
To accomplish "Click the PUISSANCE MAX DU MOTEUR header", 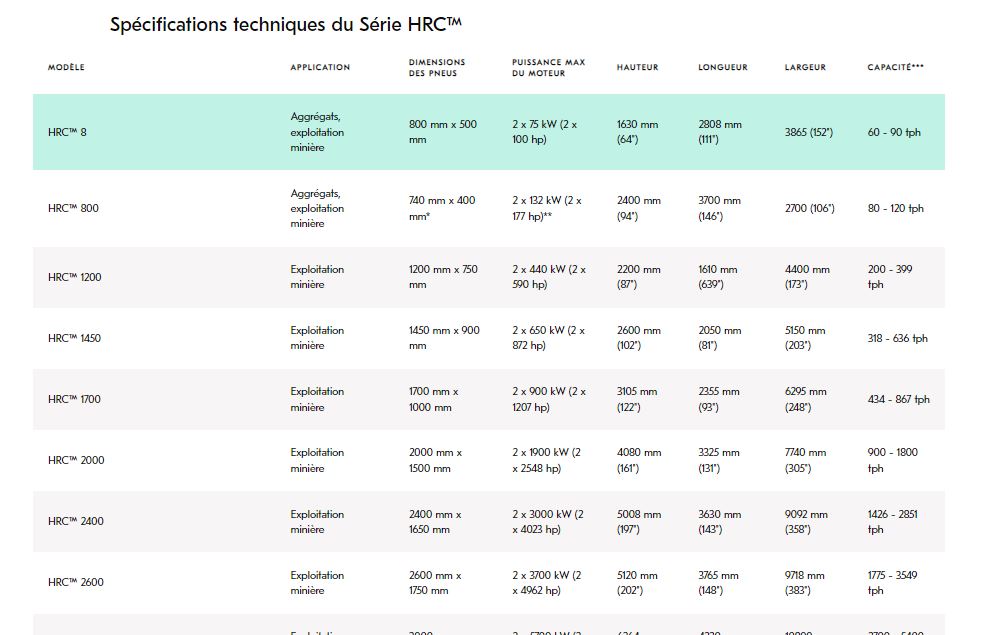I will [x=548, y=68].
